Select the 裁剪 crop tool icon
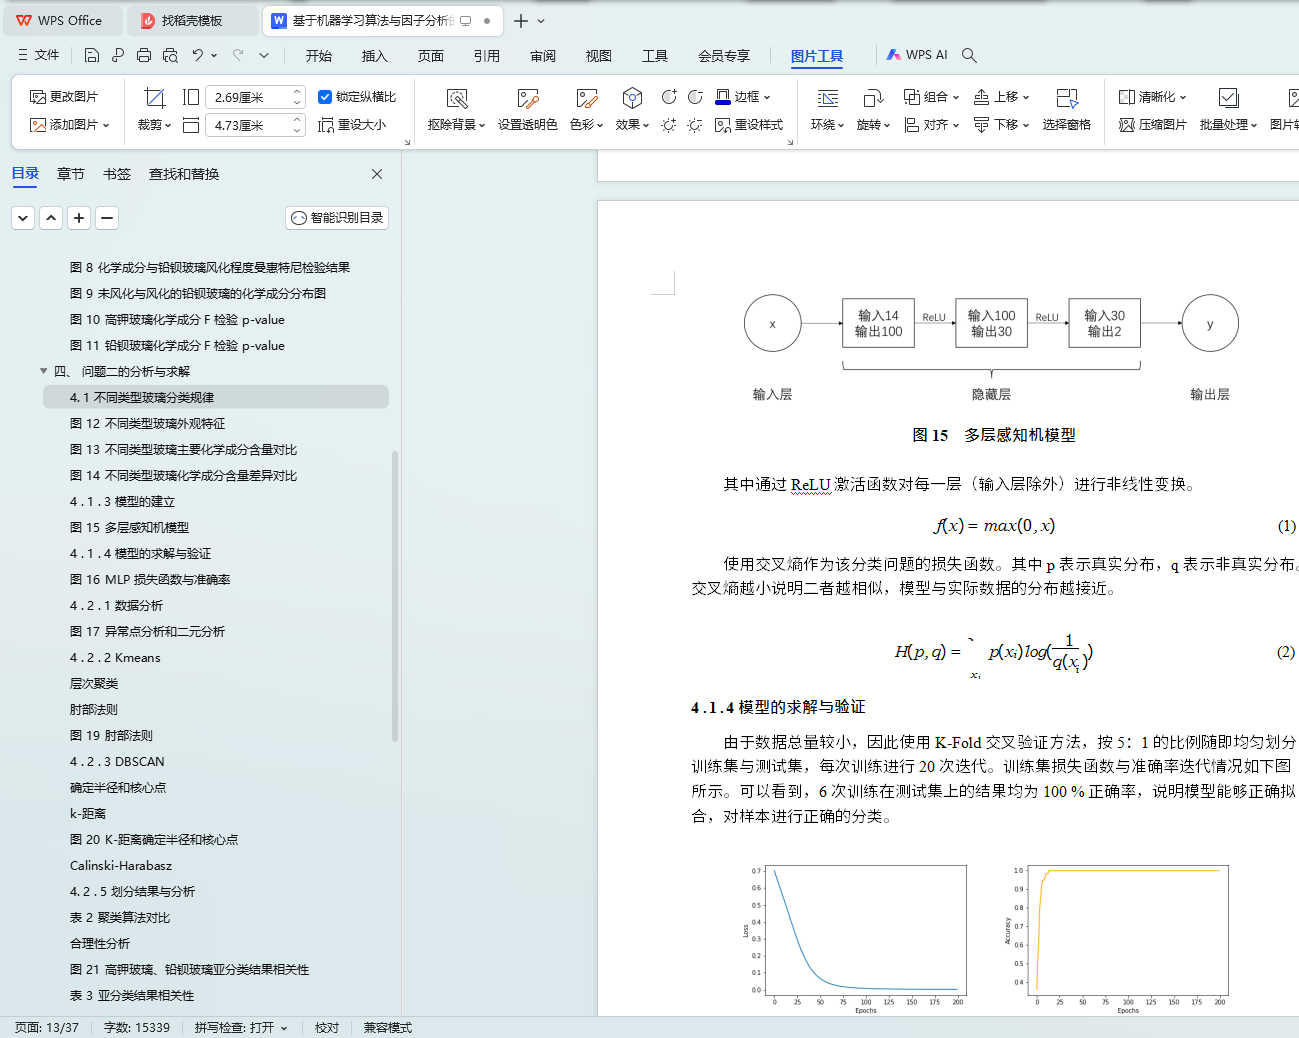Screen dimensions: 1299x1038 (154, 97)
